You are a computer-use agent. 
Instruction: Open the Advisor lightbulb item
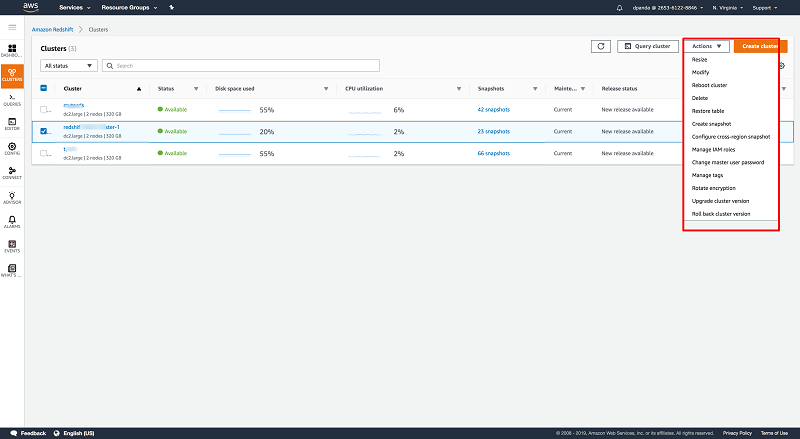coord(12,198)
